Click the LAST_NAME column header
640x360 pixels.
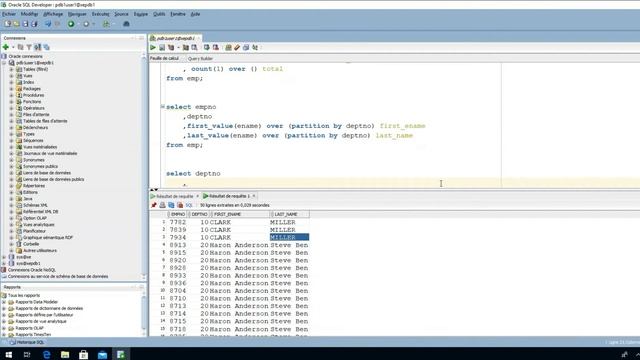click(x=289, y=214)
